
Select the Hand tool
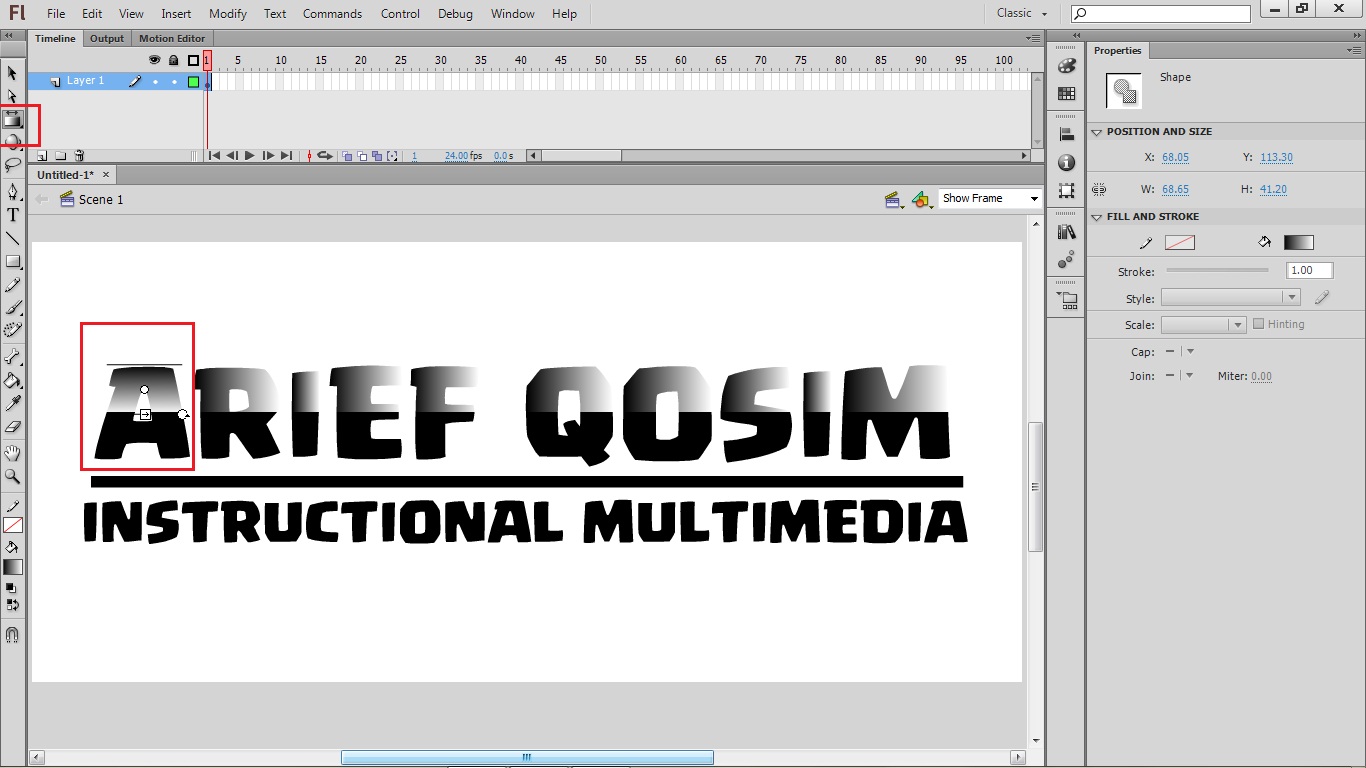pos(13,453)
